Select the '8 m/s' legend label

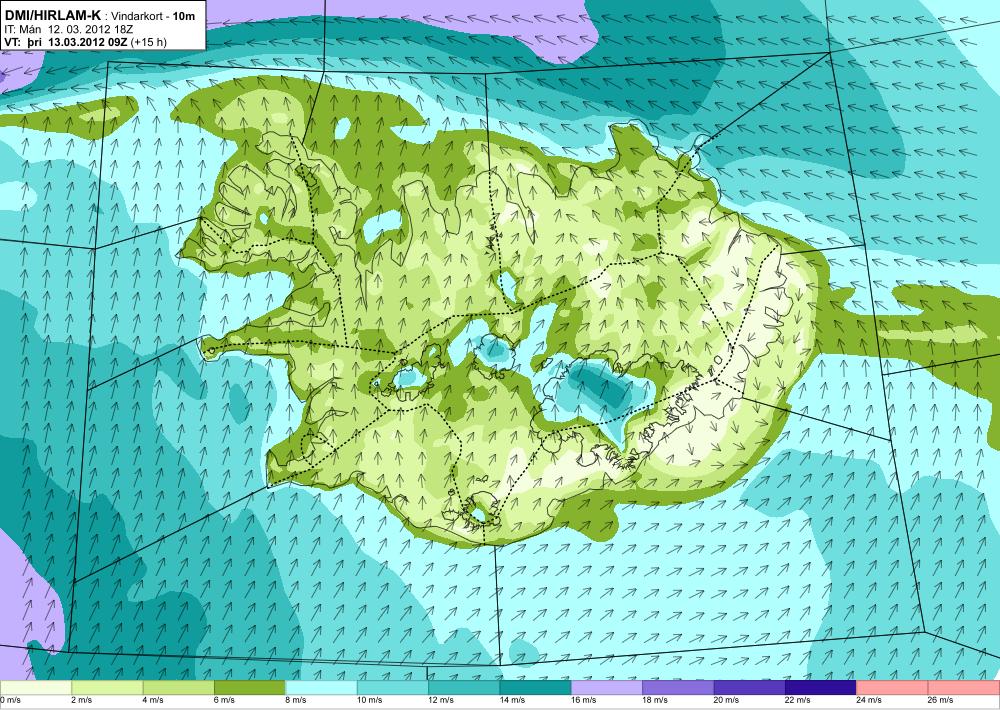tap(296, 700)
